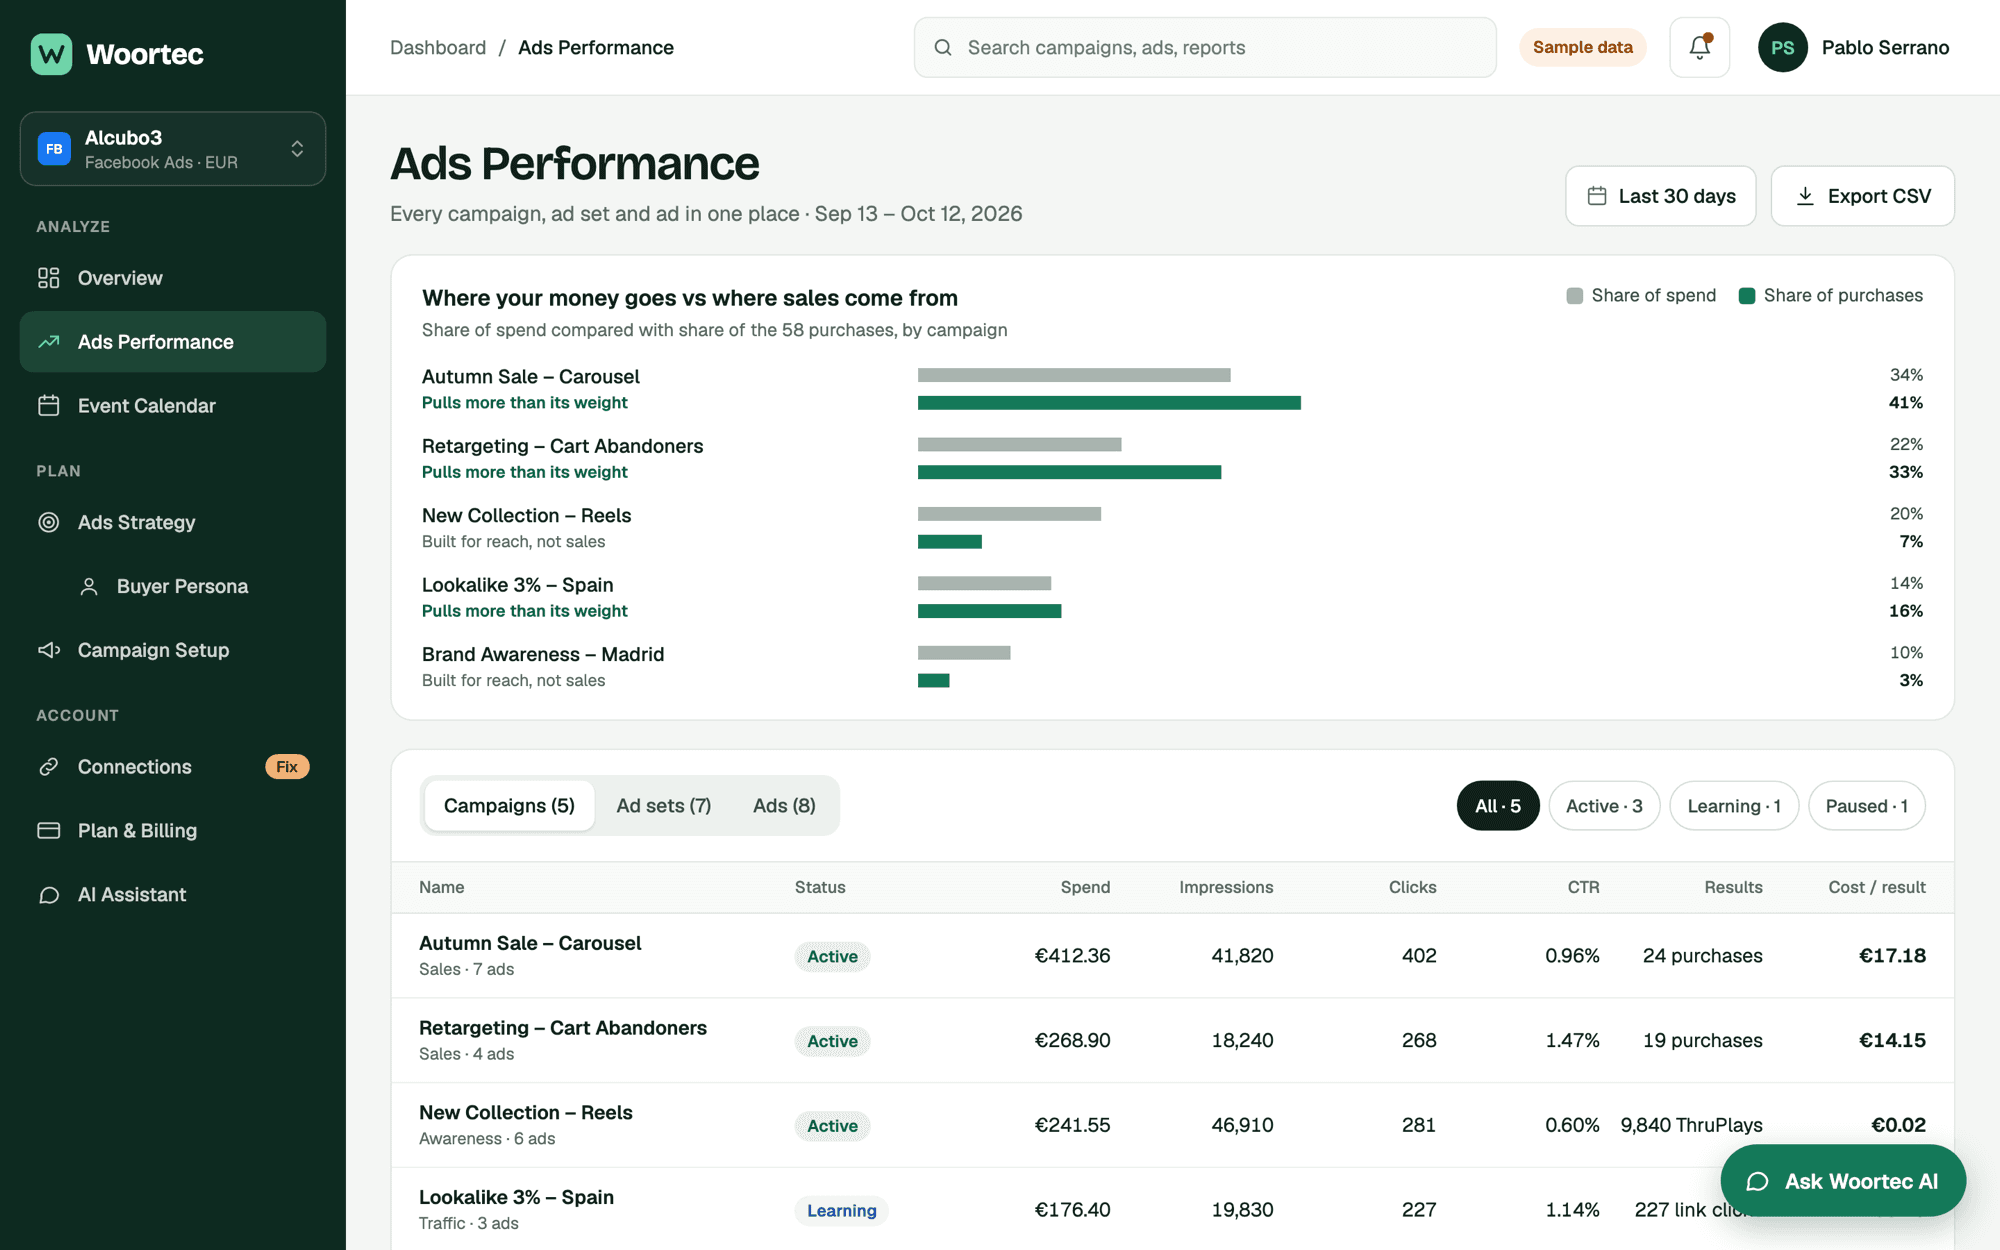
Task: Sort table by Spend column header
Action: coord(1085,887)
